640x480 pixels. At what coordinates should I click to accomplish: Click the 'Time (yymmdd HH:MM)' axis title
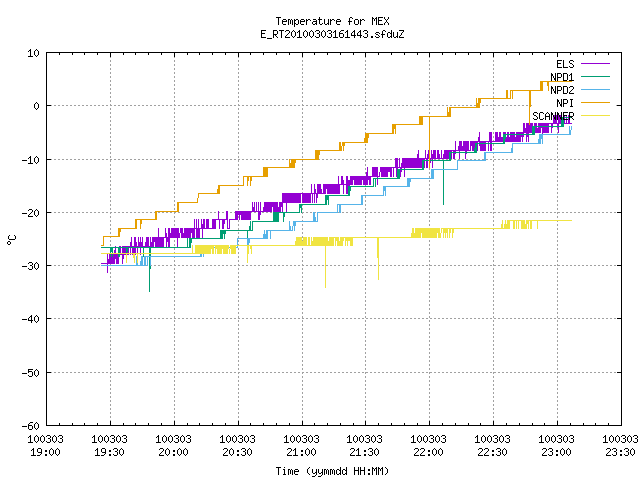[332, 471]
